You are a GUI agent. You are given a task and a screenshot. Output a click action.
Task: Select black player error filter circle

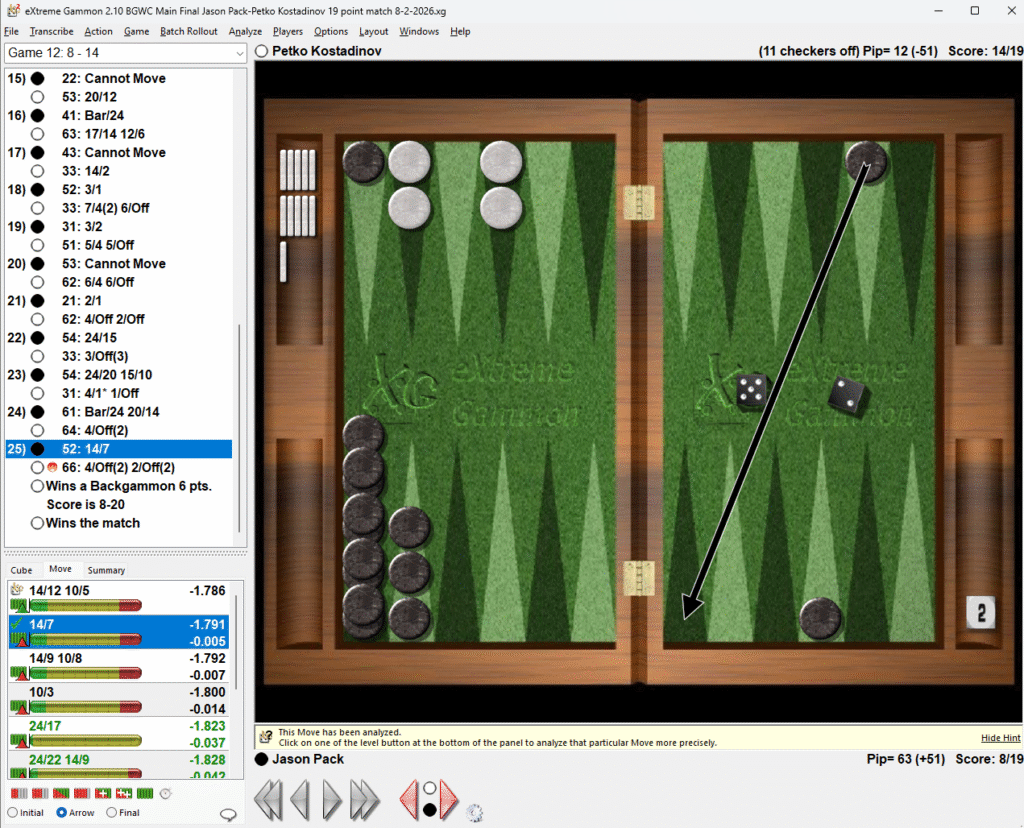point(429,810)
